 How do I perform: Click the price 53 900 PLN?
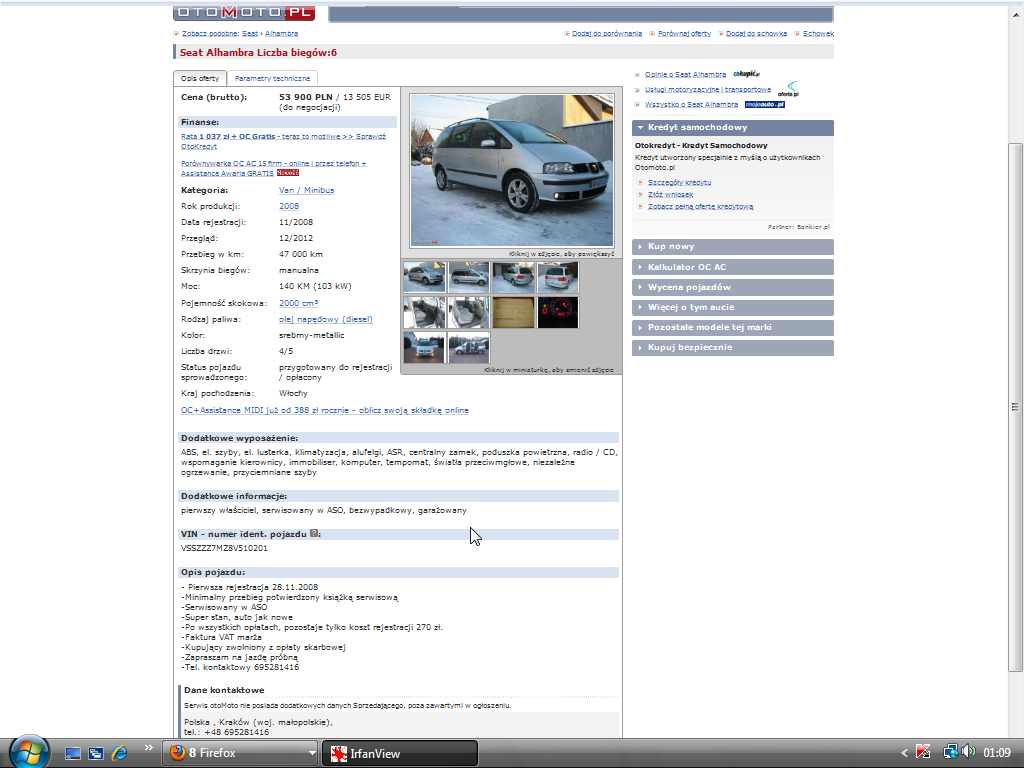click(x=306, y=97)
